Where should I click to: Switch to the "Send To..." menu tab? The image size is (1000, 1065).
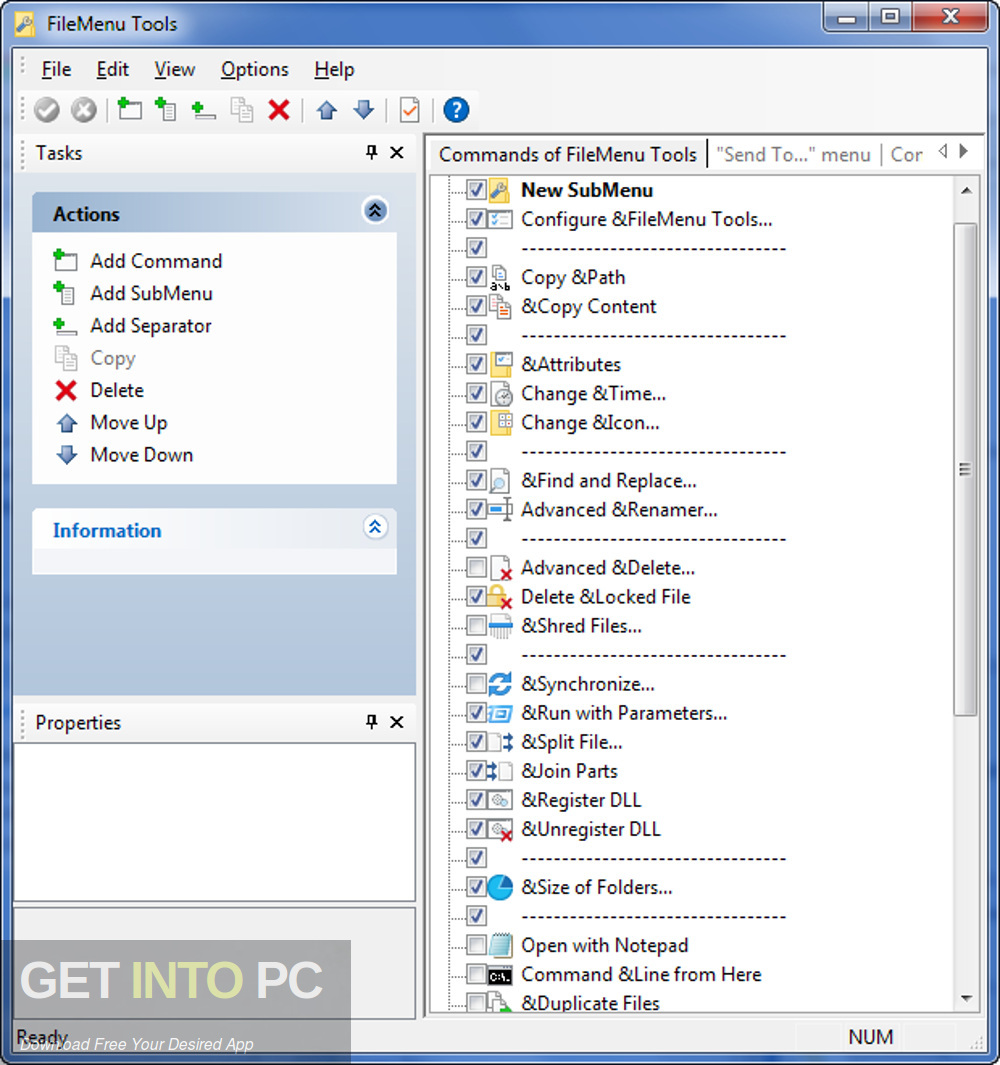793,155
